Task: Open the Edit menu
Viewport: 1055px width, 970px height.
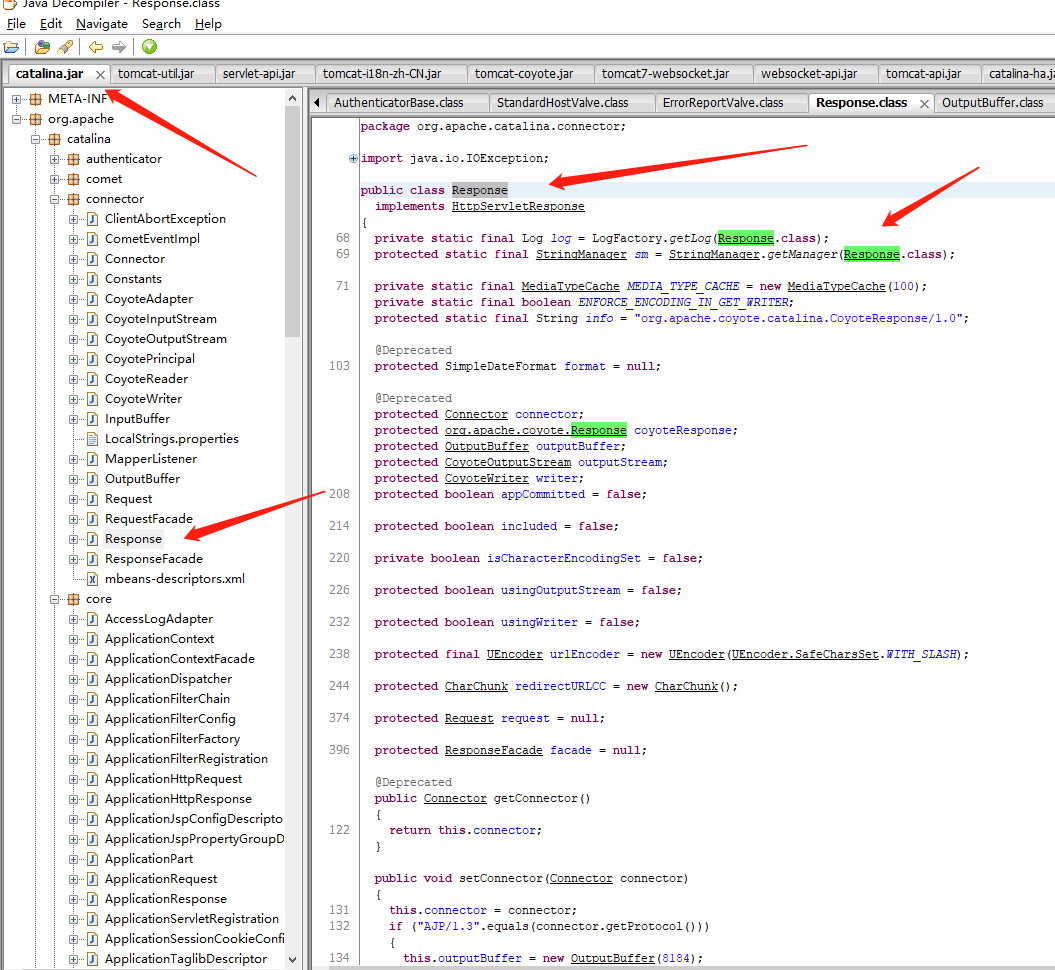Action: pyautogui.click(x=50, y=24)
